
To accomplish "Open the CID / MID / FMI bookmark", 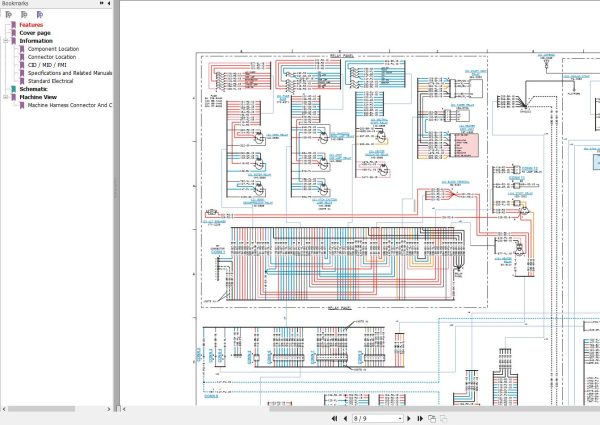I will click(47, 65).
